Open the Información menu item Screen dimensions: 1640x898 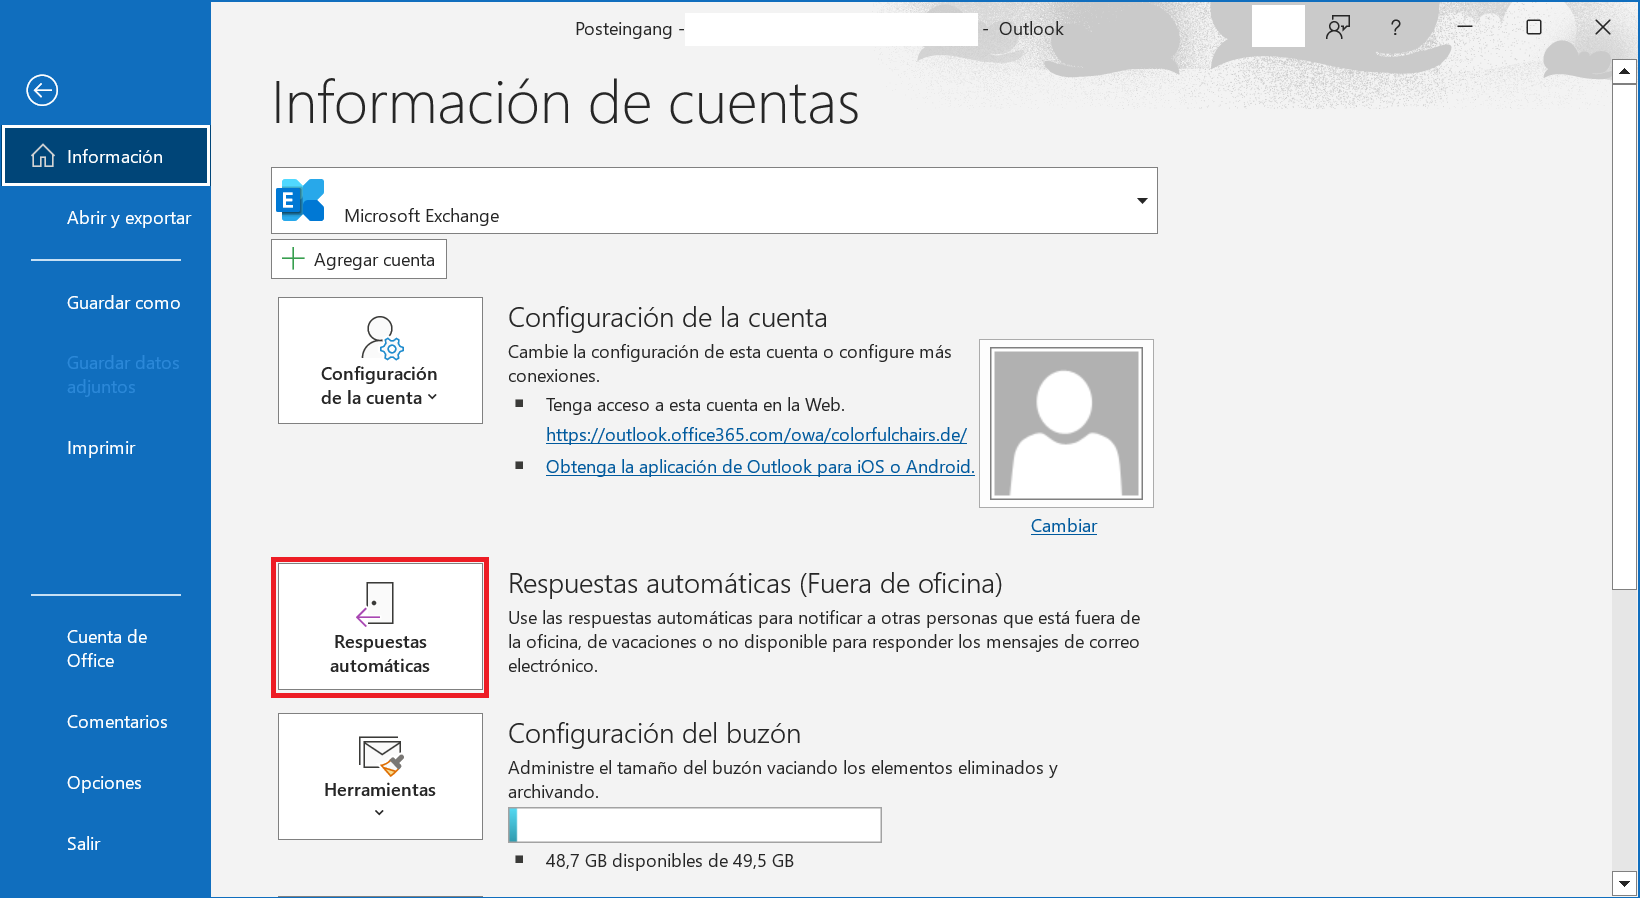pyautogui.click(x=106, y=156)
